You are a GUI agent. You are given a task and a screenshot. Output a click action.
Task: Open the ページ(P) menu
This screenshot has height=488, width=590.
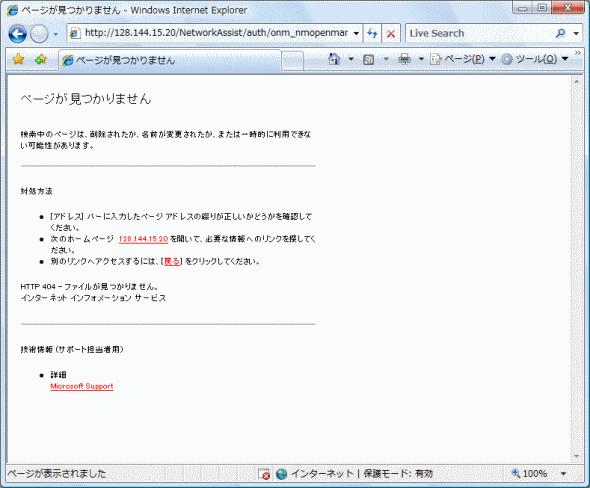463,59
